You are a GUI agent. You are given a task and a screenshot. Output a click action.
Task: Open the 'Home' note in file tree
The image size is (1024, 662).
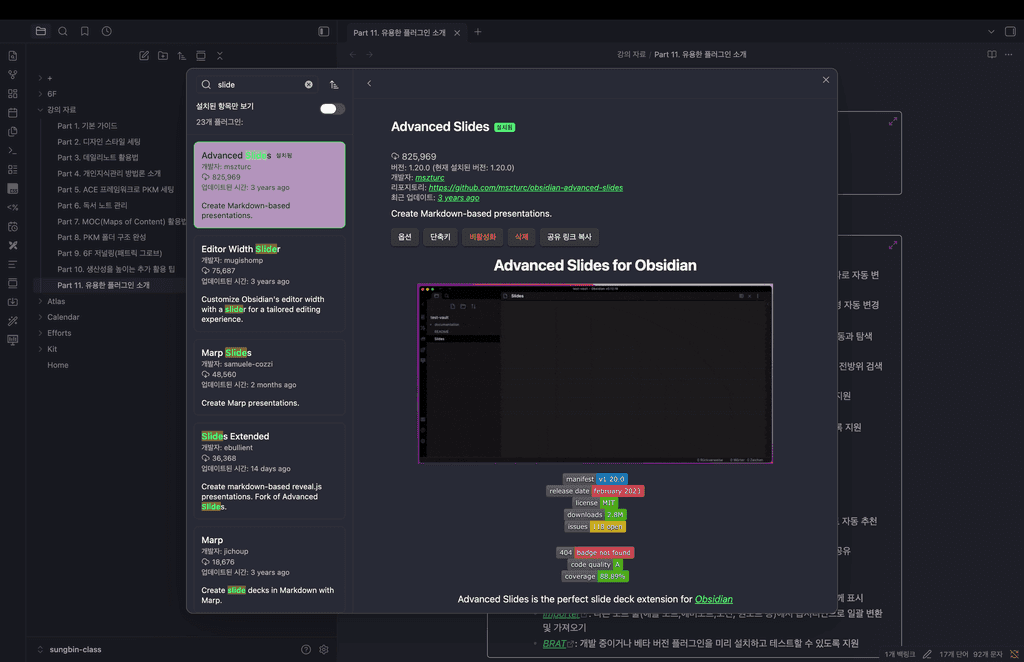click(57, 365)
